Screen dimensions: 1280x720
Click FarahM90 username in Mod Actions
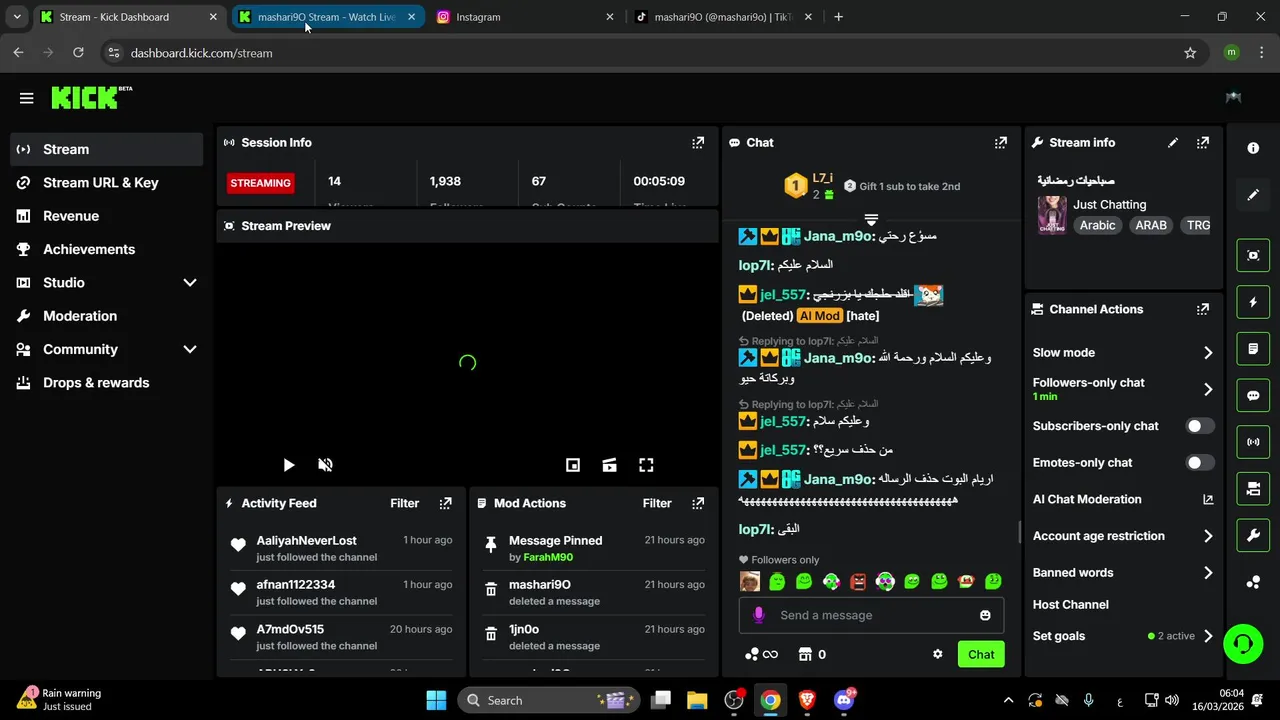[548, 557]
